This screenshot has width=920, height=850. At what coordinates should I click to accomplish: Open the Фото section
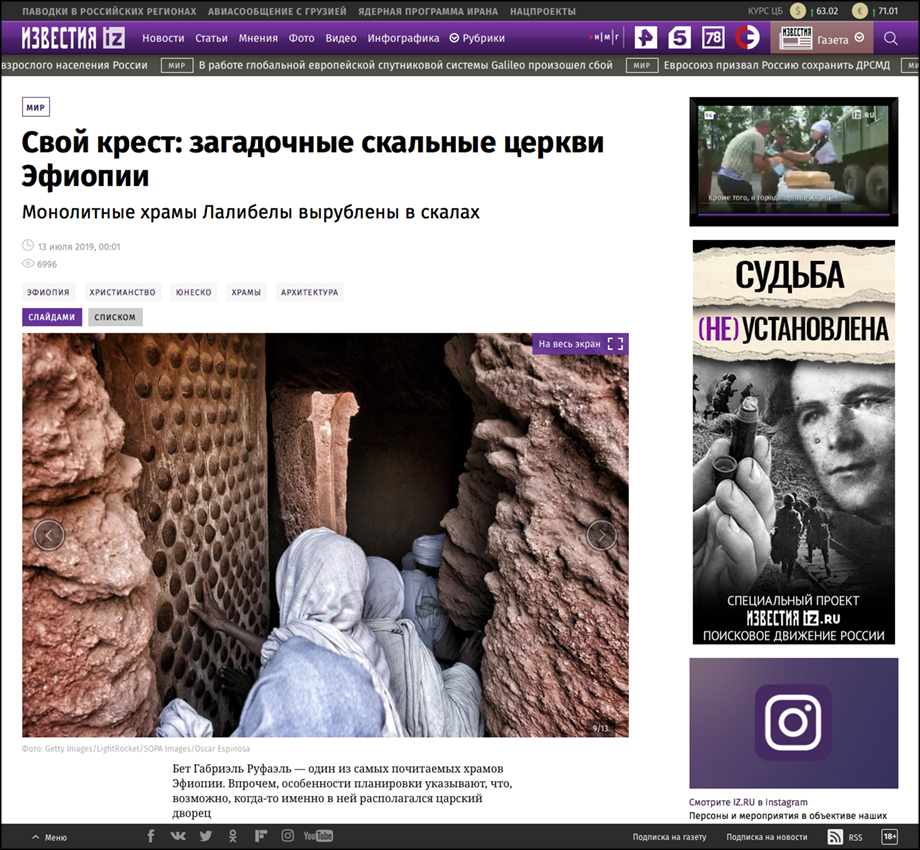click(x=302, y=38)
